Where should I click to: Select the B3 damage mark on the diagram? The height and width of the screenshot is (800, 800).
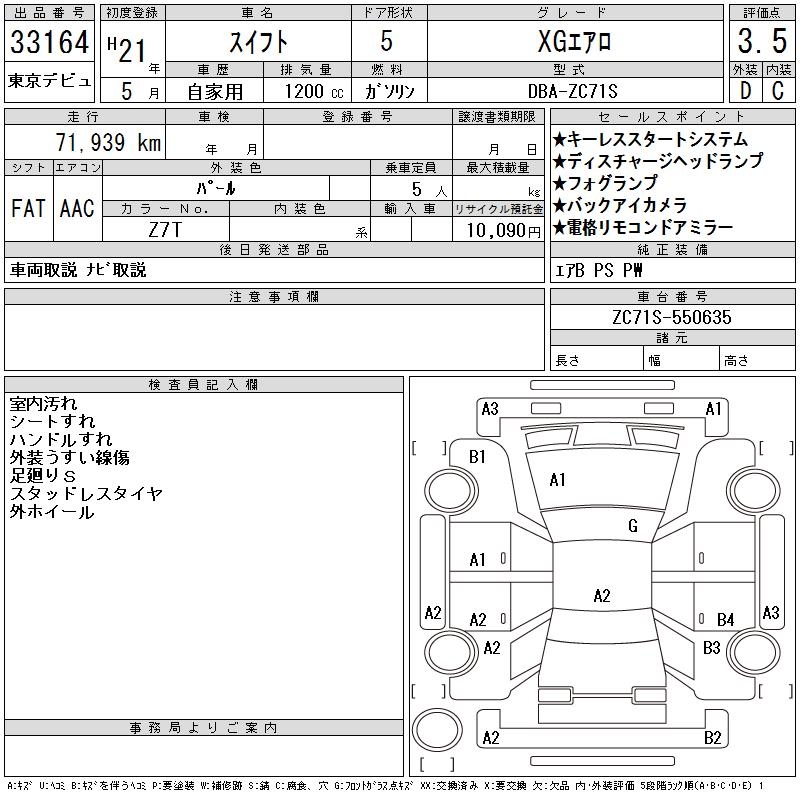pos(711,648)
